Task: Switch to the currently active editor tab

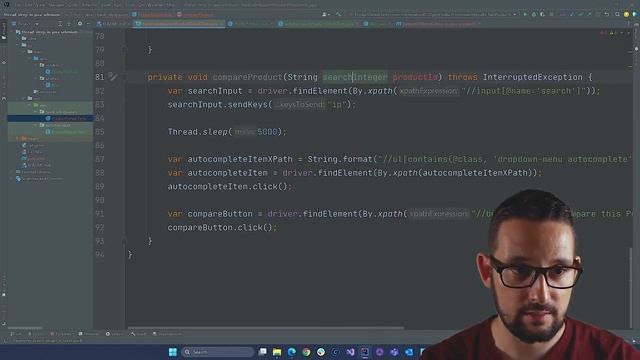Action: (180, 24)
